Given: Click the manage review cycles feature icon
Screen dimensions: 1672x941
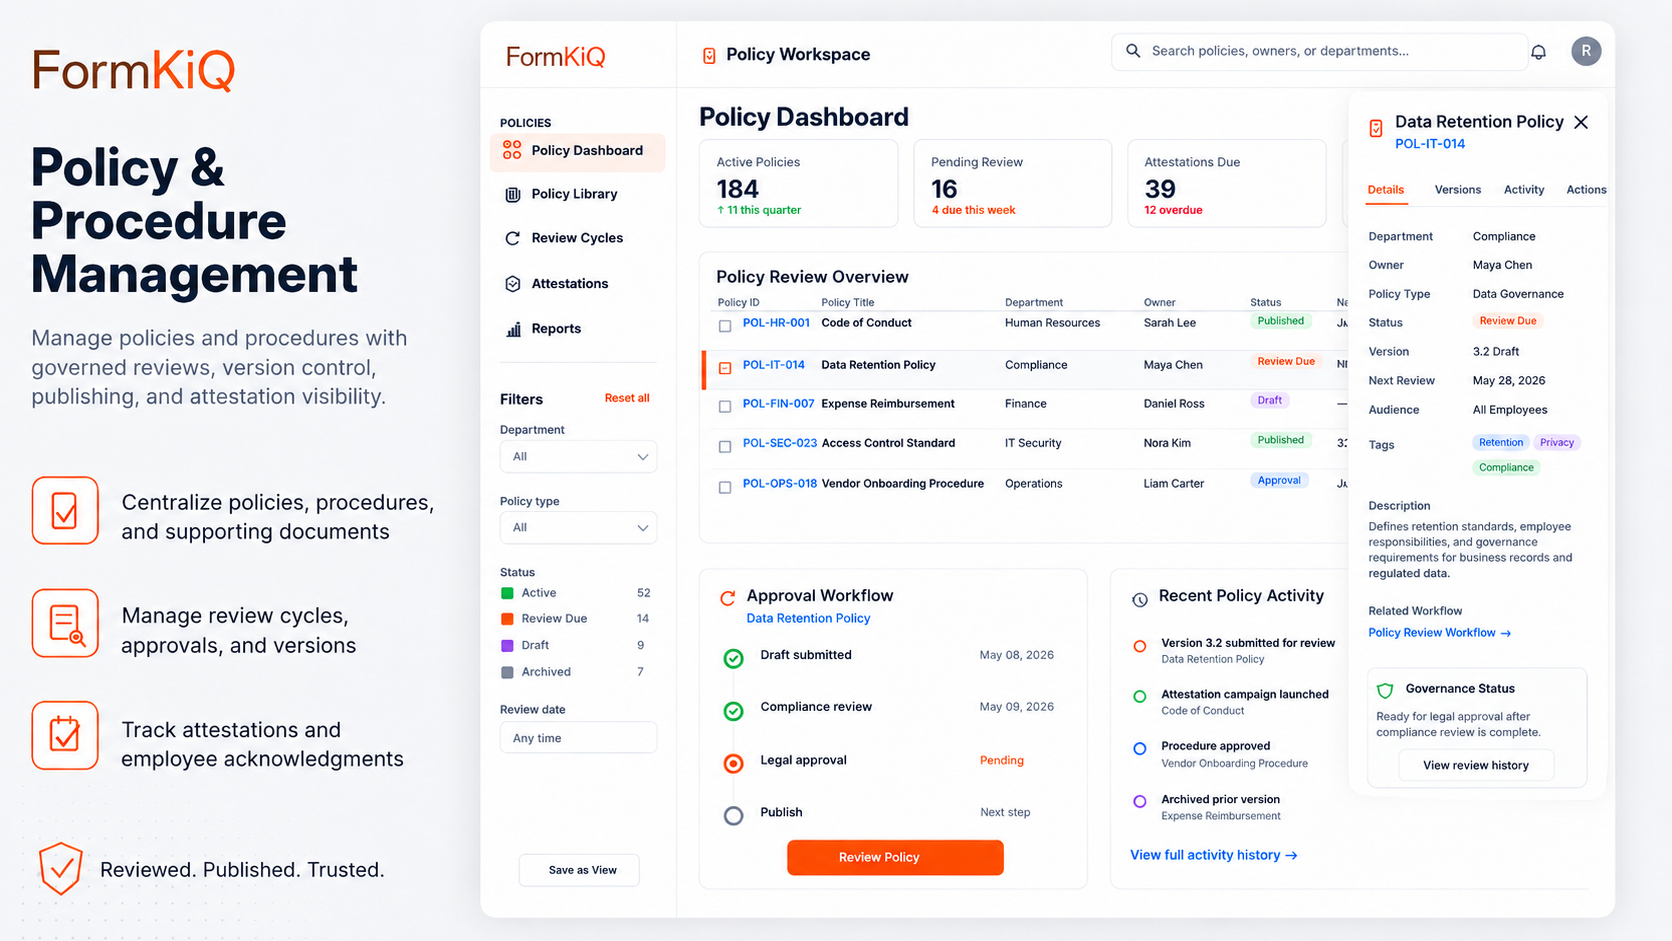Looking at the screenshot, I should click(65, 623).
